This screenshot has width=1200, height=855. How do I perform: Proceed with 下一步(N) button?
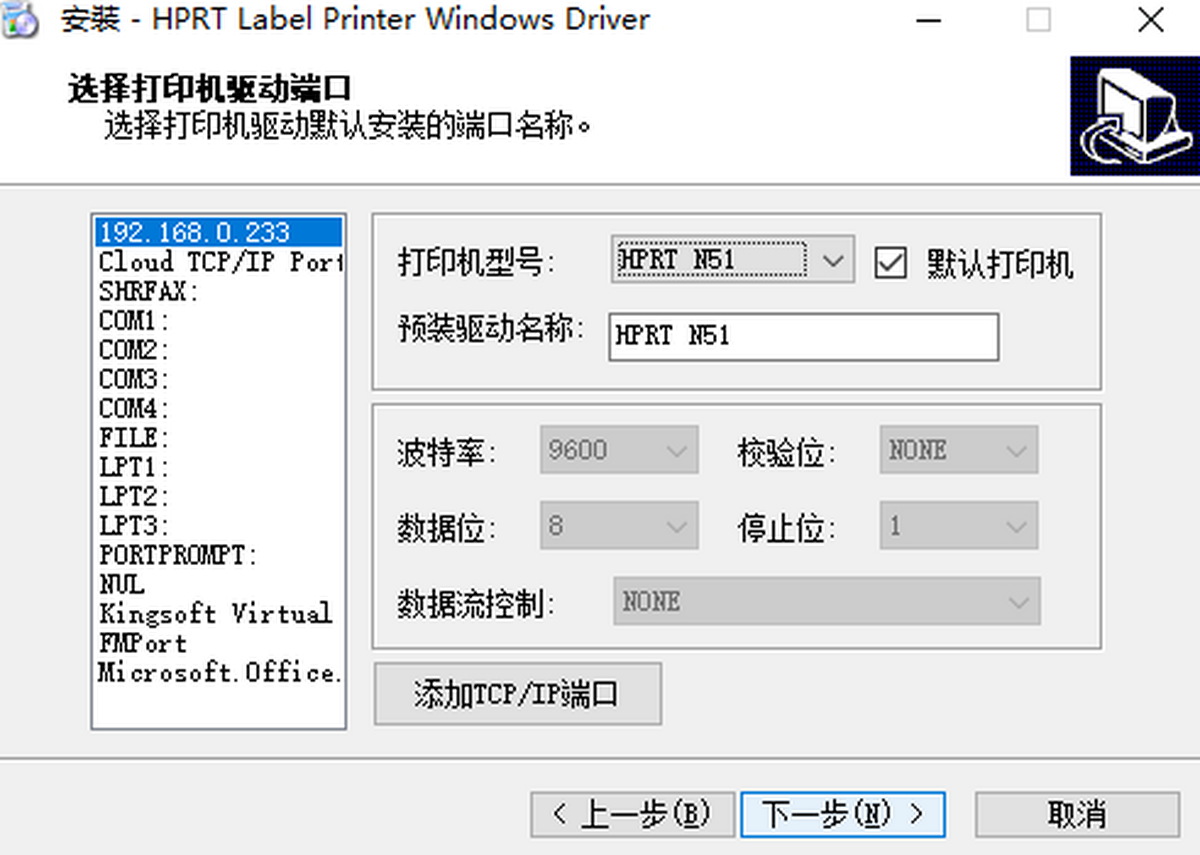click(x=842, y=814)
